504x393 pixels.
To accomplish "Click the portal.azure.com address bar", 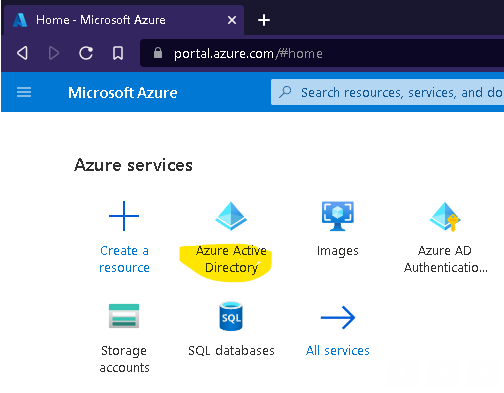I will point(322,53).
